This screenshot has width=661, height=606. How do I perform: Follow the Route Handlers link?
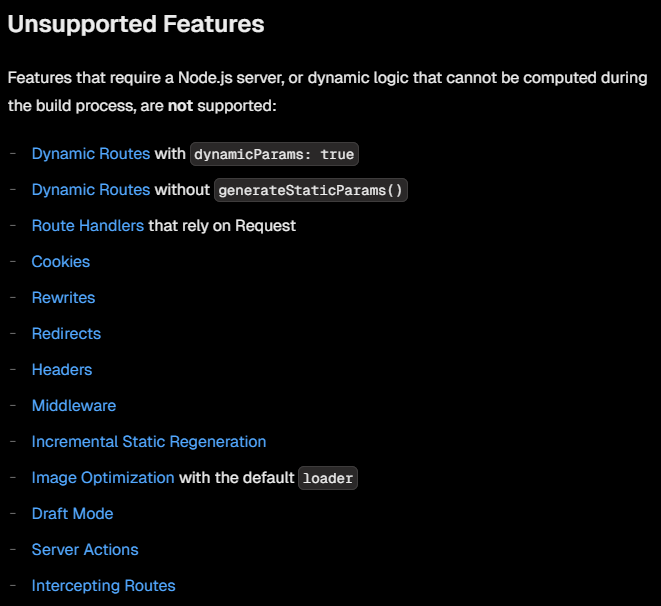pos(87,226)
